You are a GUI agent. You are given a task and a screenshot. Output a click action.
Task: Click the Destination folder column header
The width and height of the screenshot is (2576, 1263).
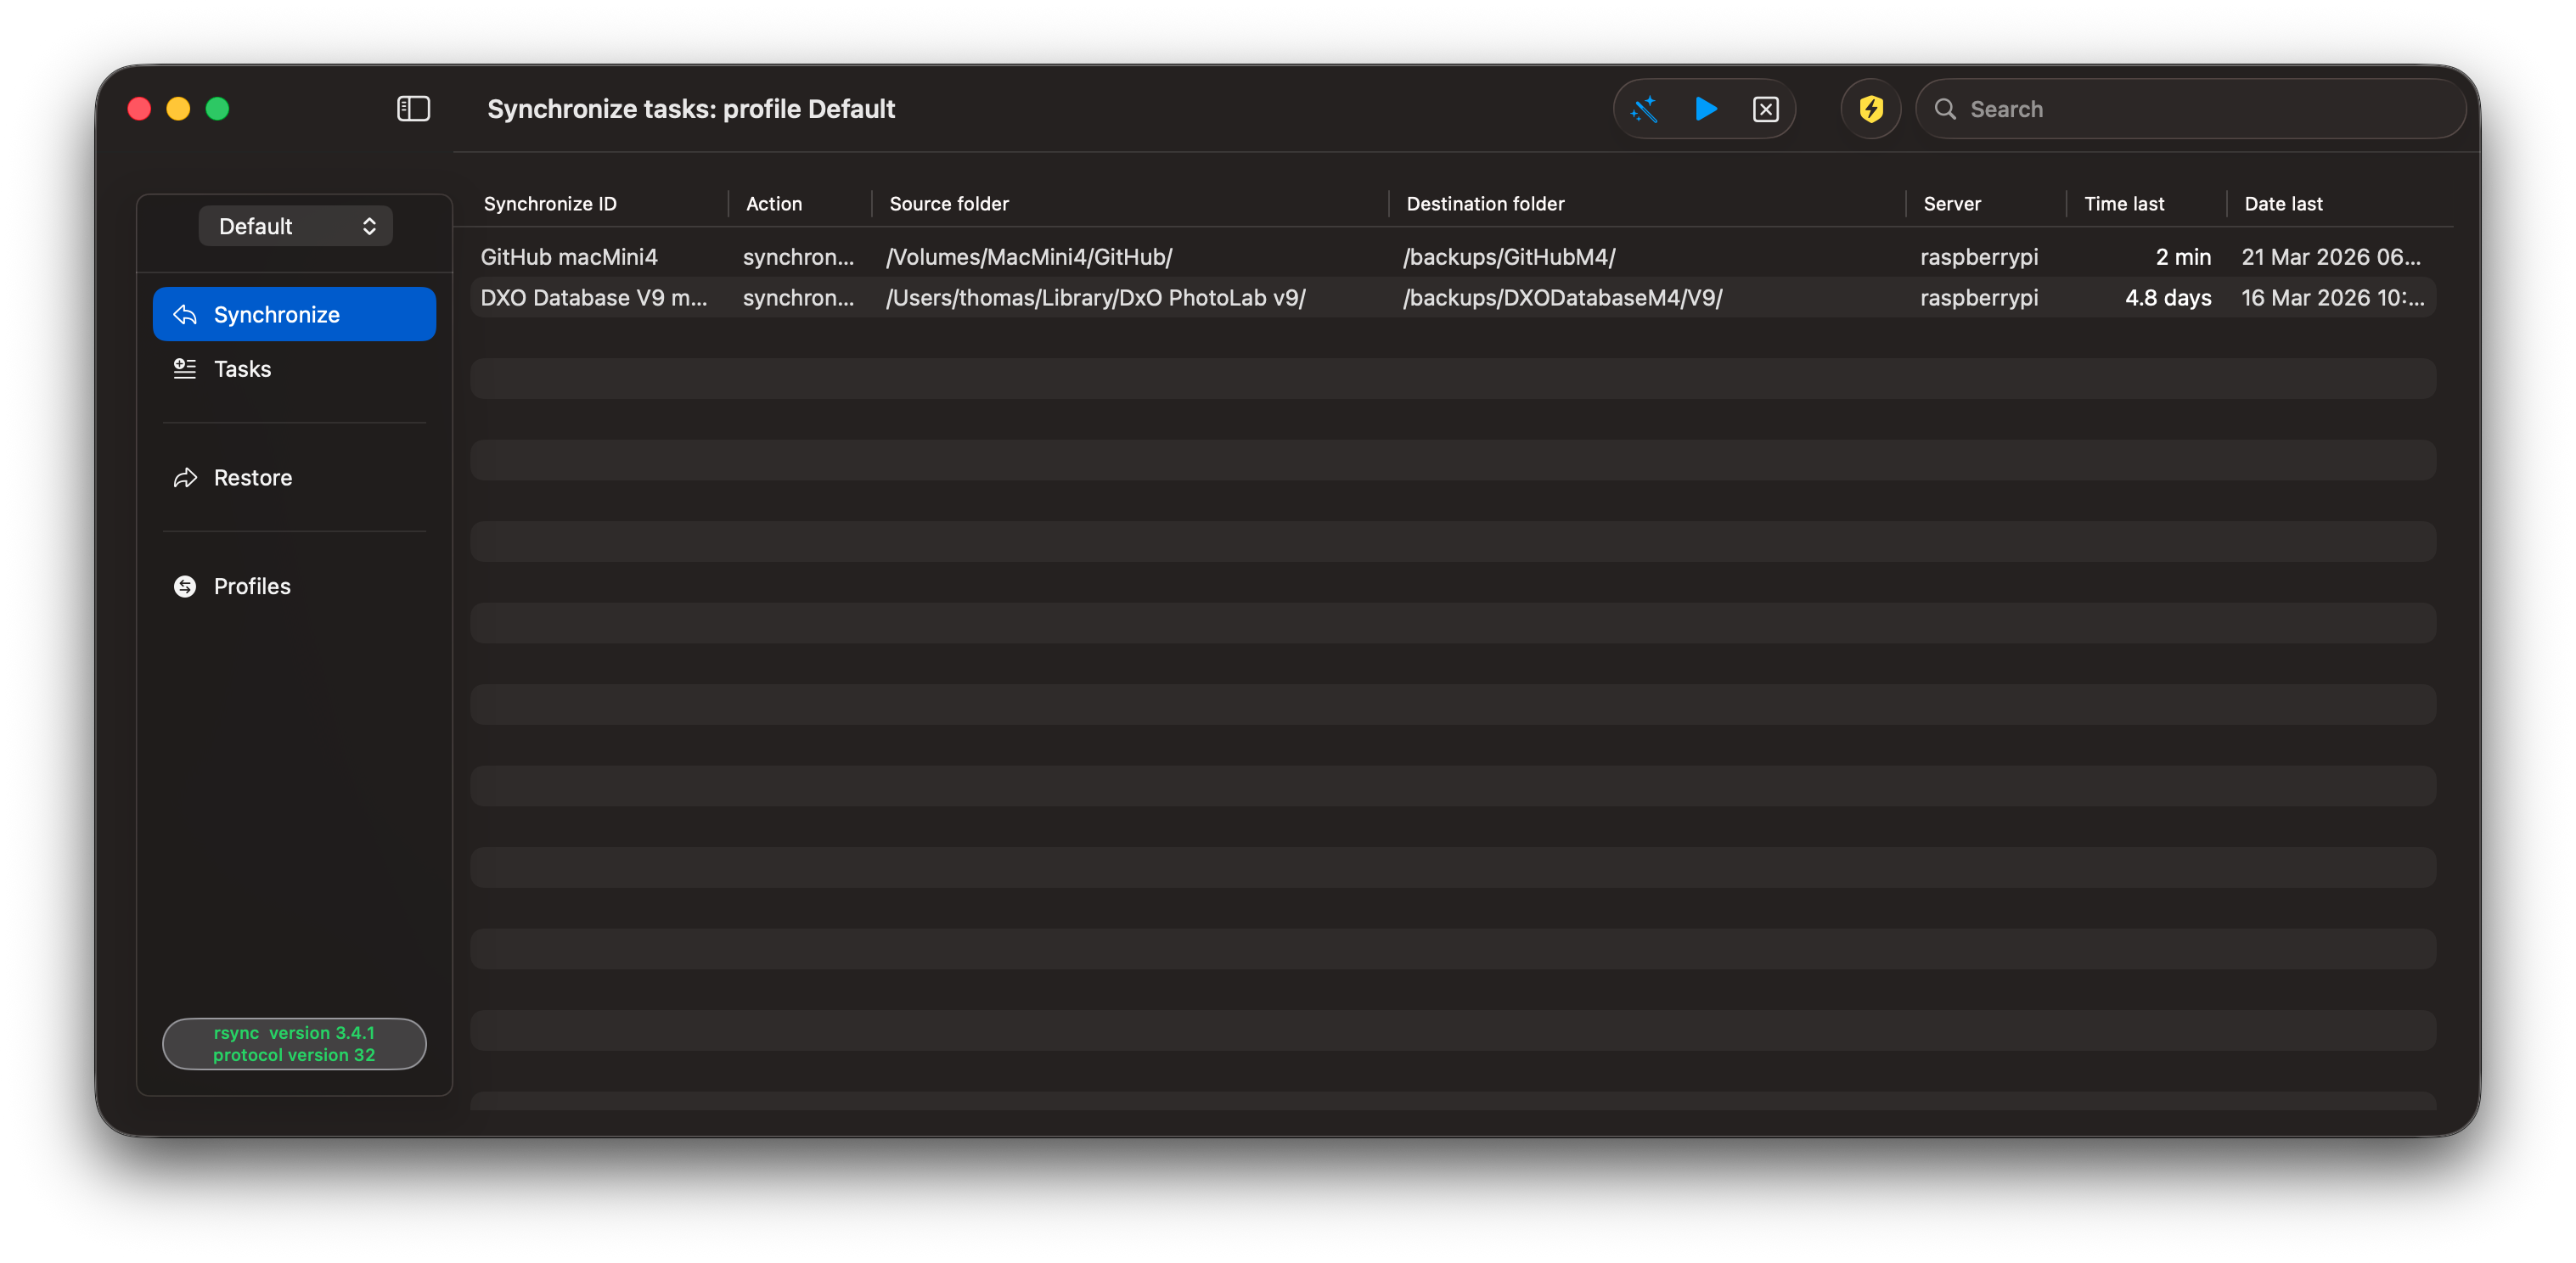tap(1485, 204)
